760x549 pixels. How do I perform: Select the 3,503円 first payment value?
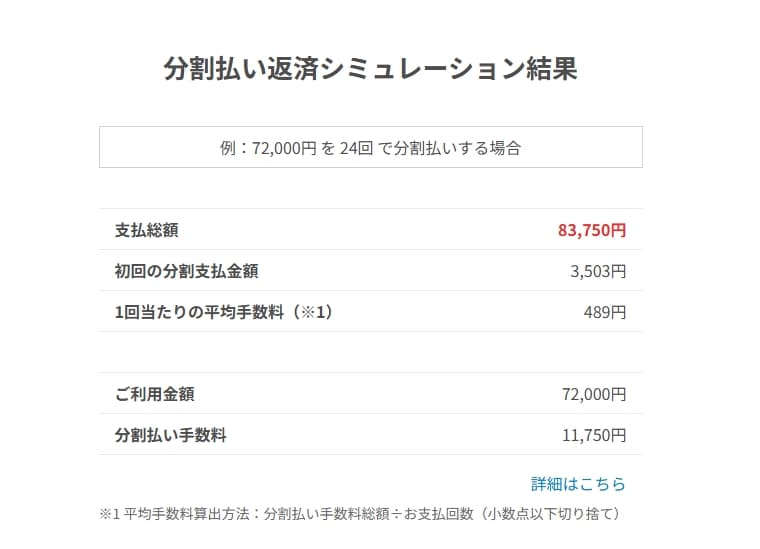click(600, 271)
